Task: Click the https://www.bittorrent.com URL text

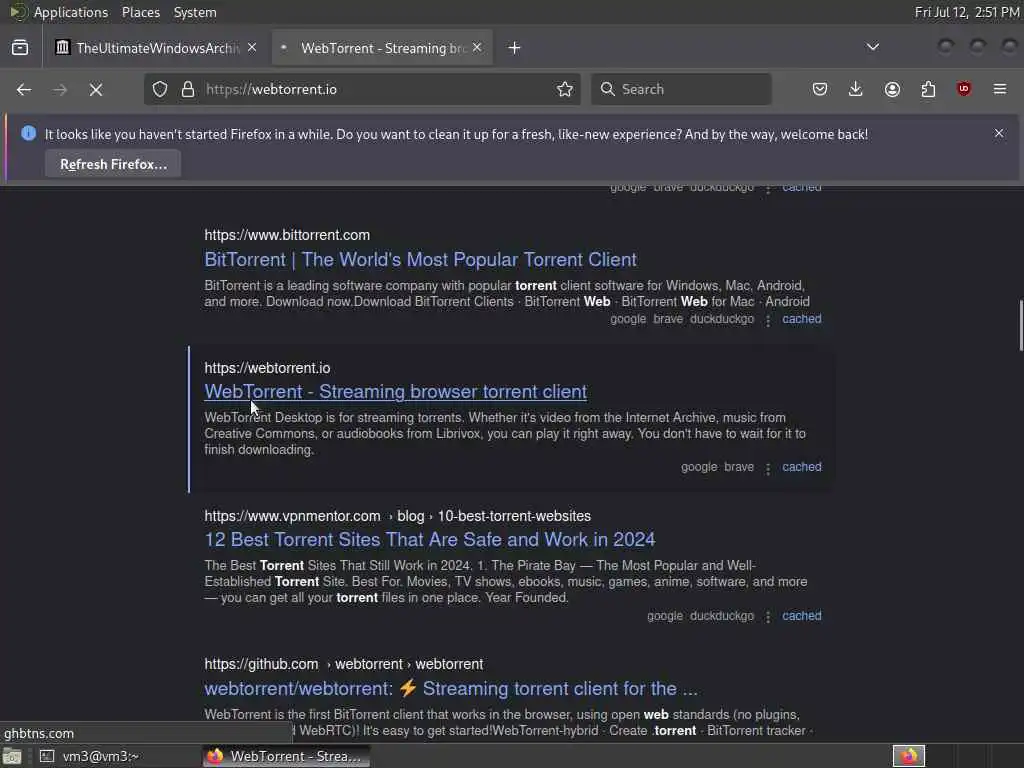Action: point(287,235)
